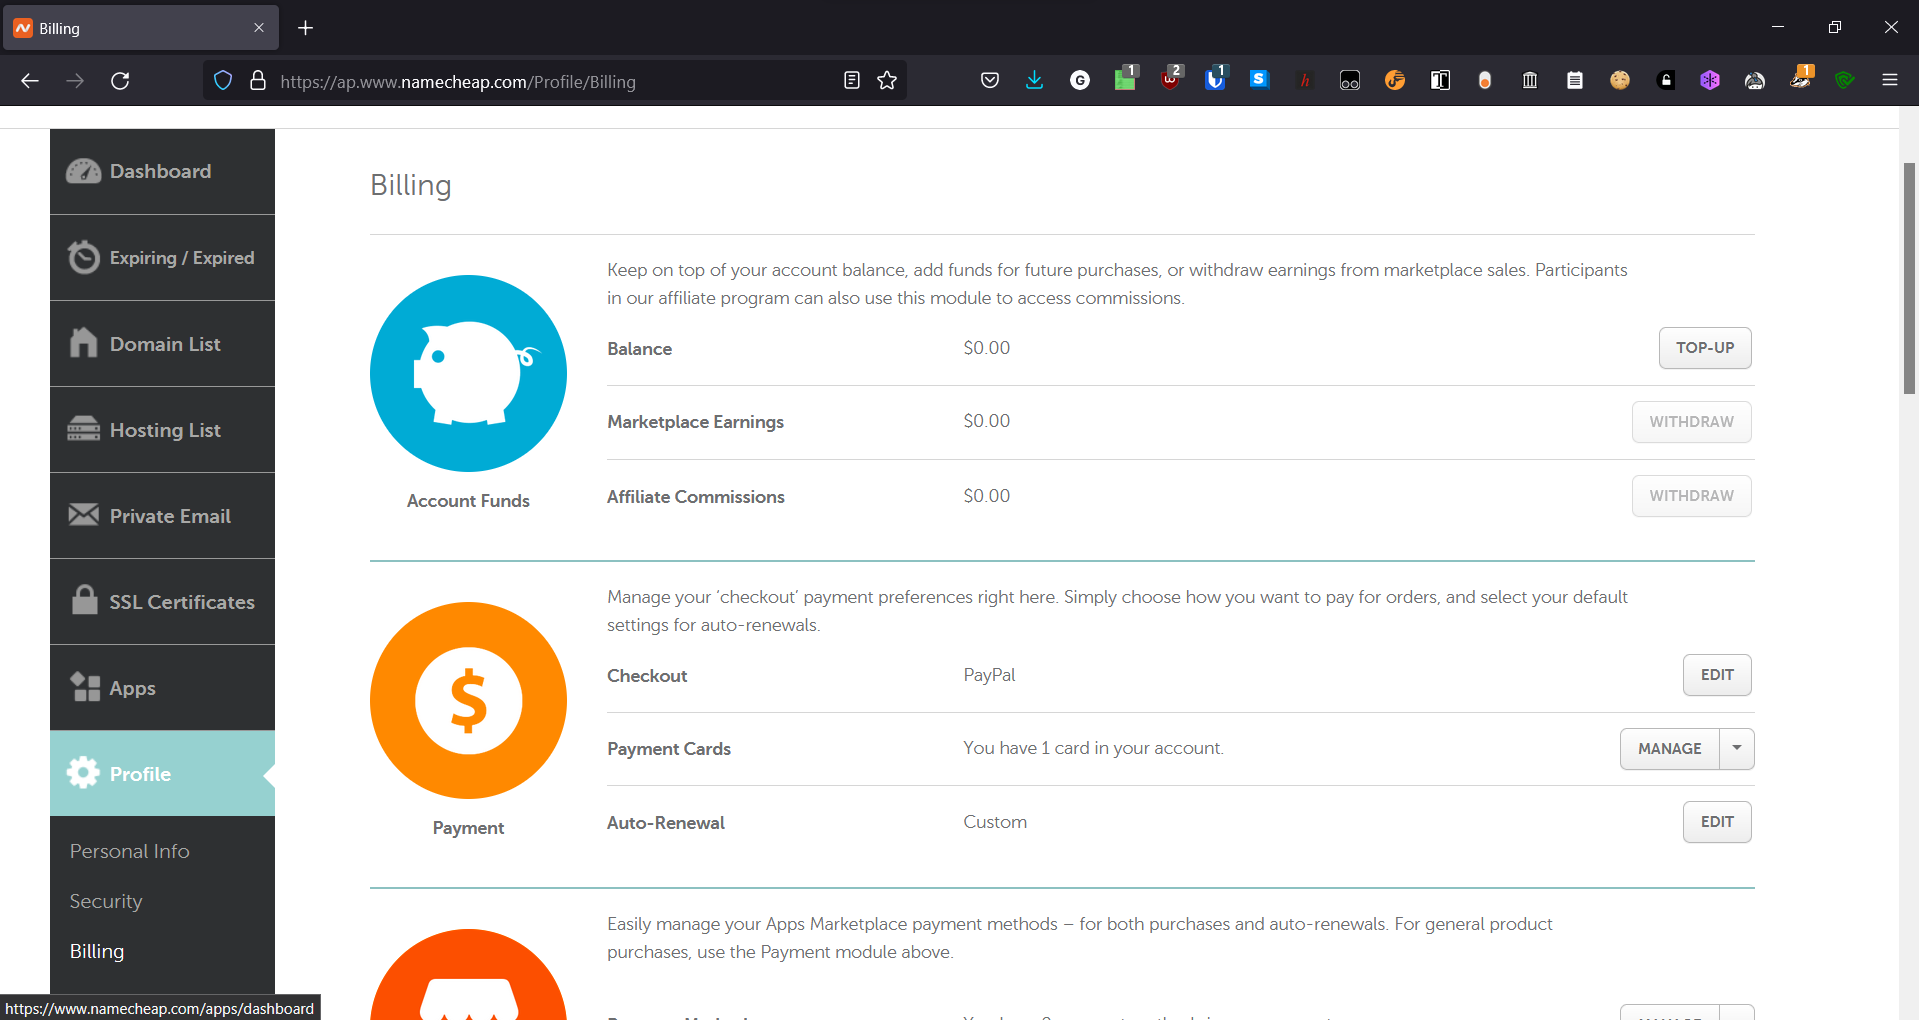The height and width of the screenshot is (1020, 1919).
Task: Go back to previous page
Action: tap(30, 81)
